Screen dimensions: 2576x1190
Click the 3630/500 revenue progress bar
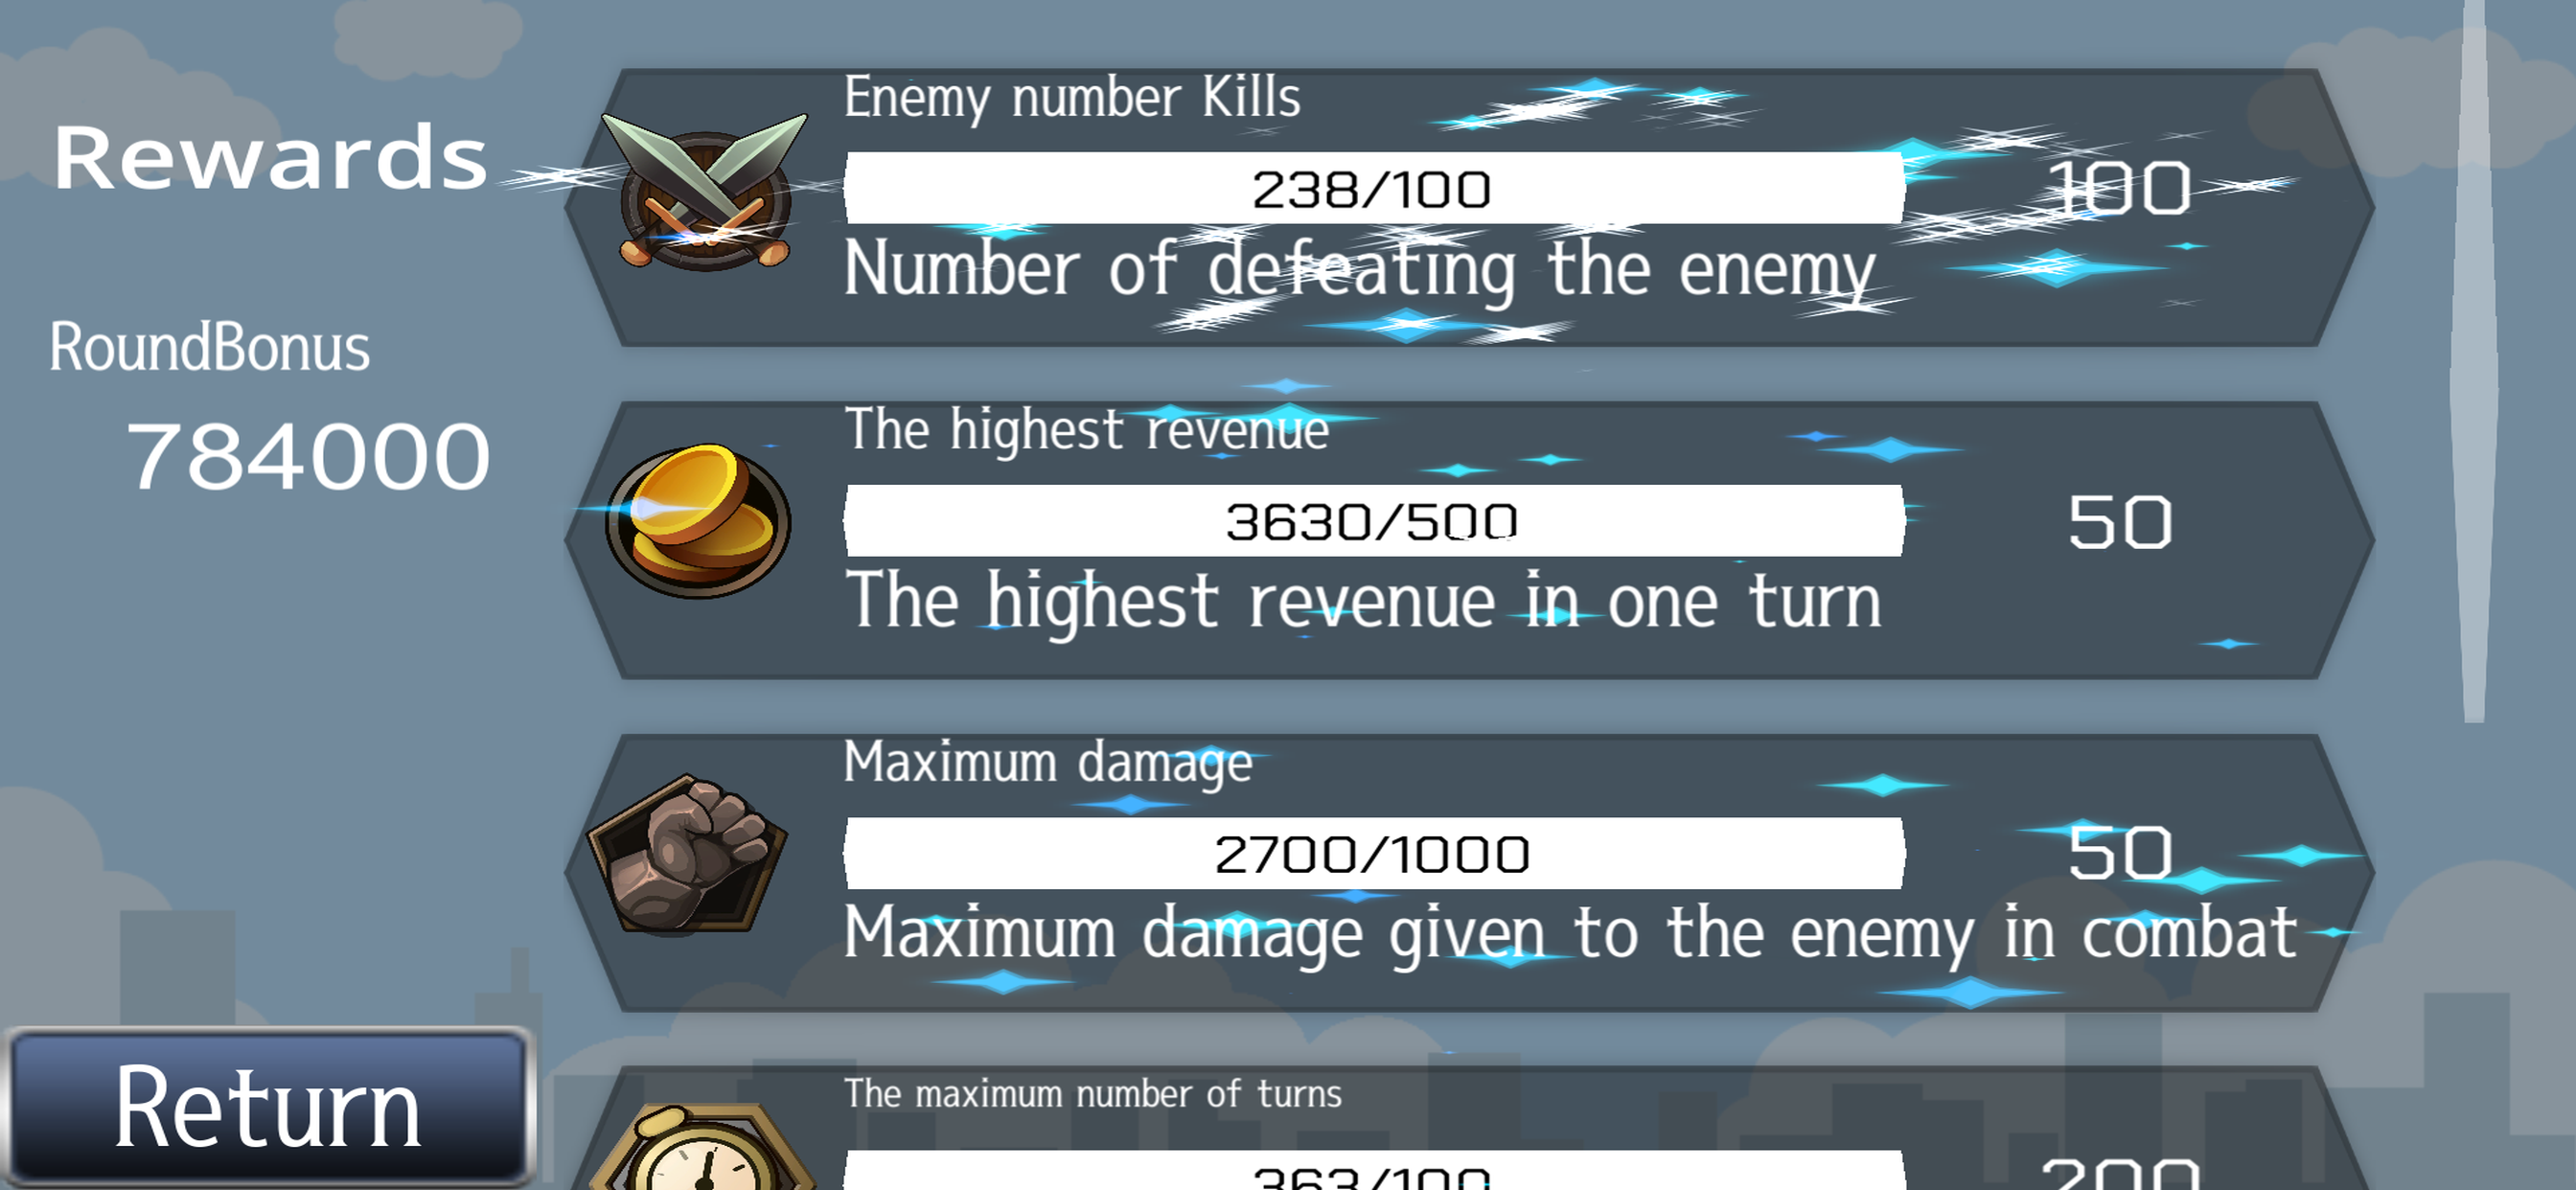[x=1373, y=521]
